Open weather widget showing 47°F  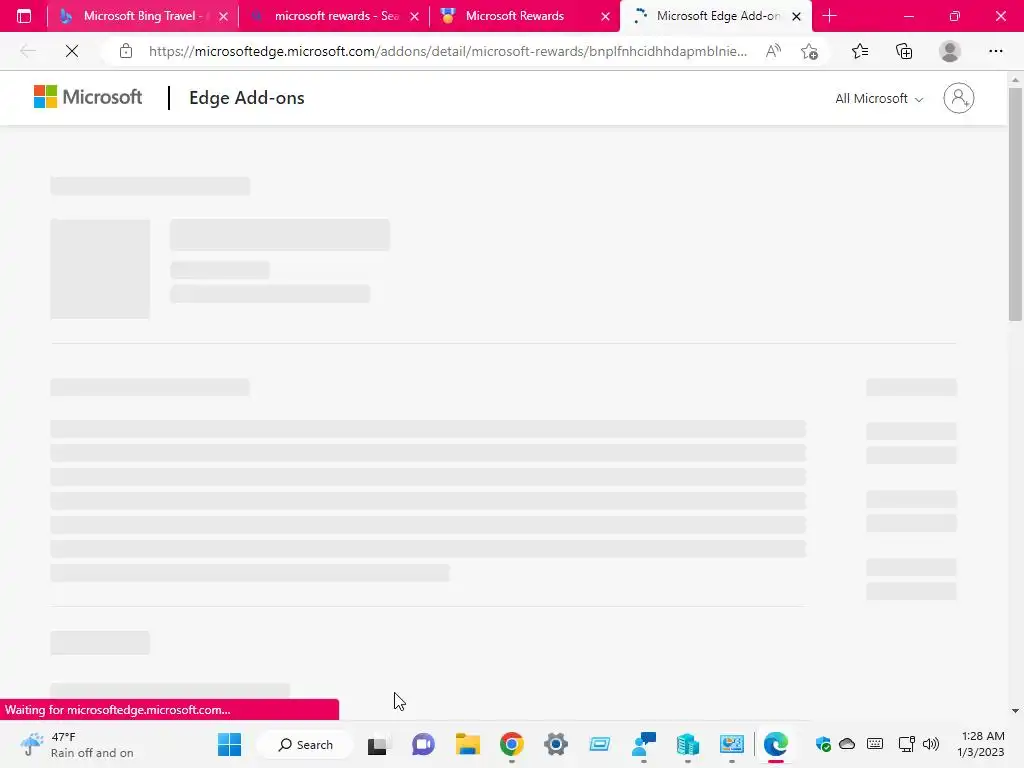click(77, 744)
